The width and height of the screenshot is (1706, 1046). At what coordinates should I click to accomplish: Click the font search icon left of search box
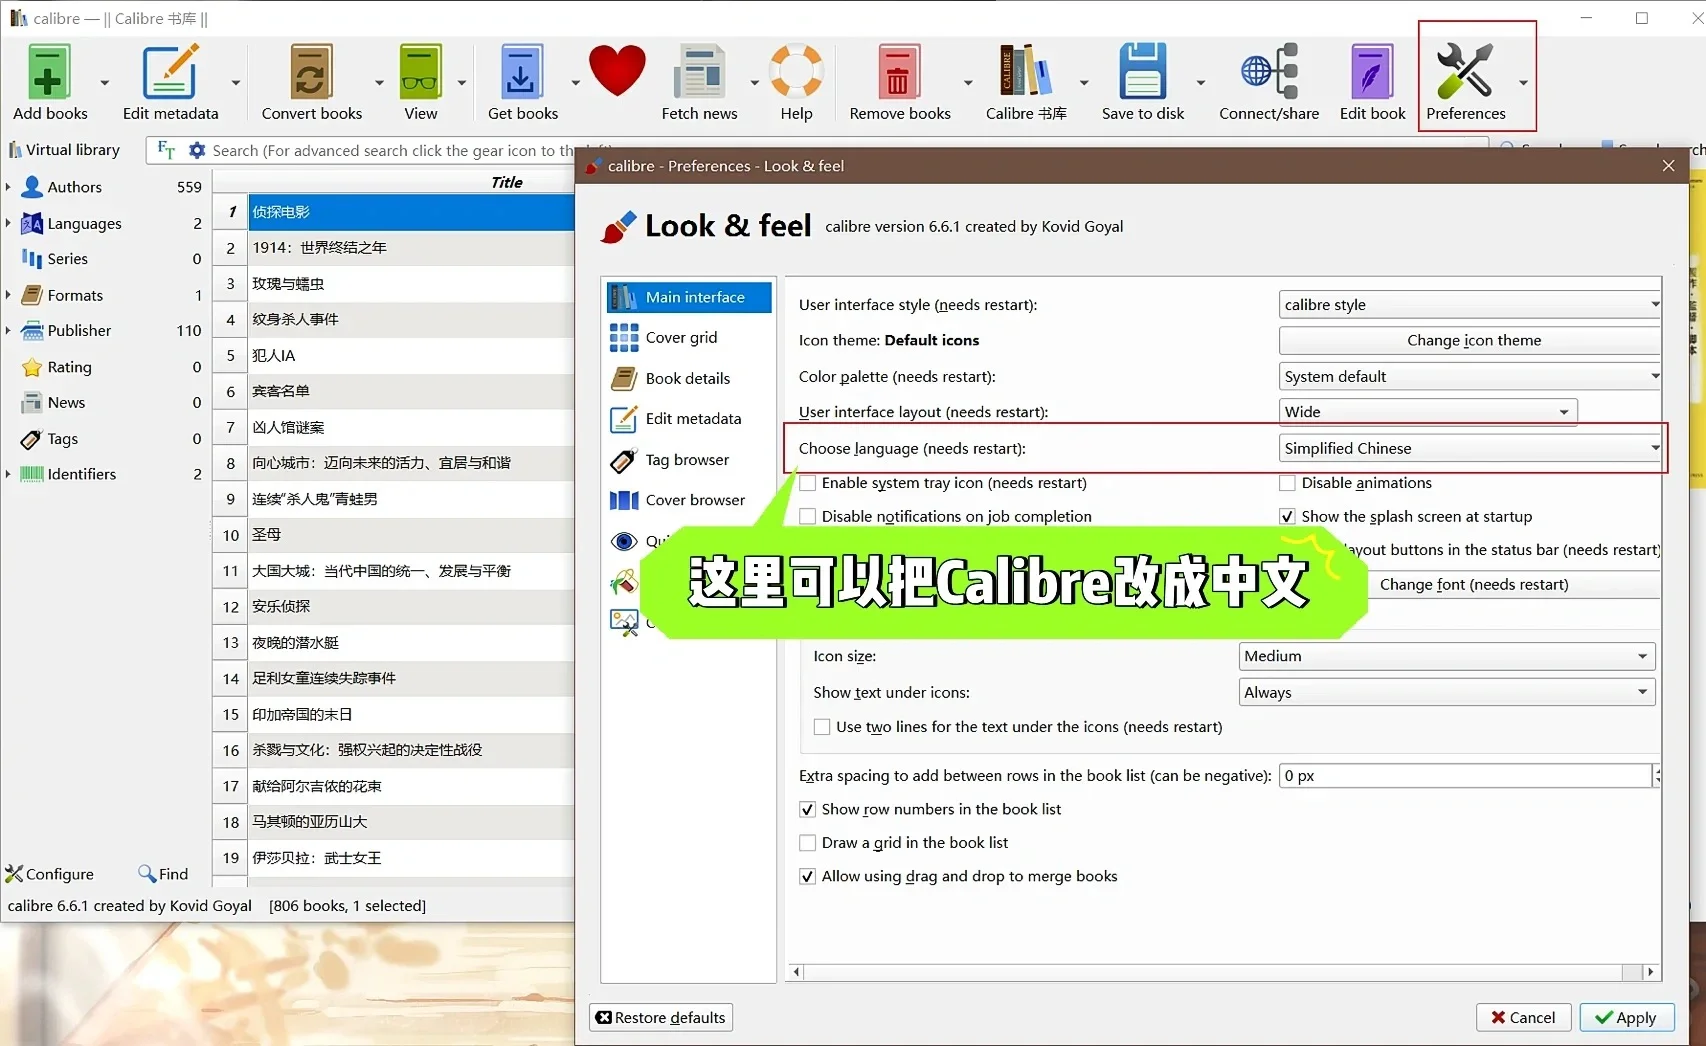coord(166,150)
